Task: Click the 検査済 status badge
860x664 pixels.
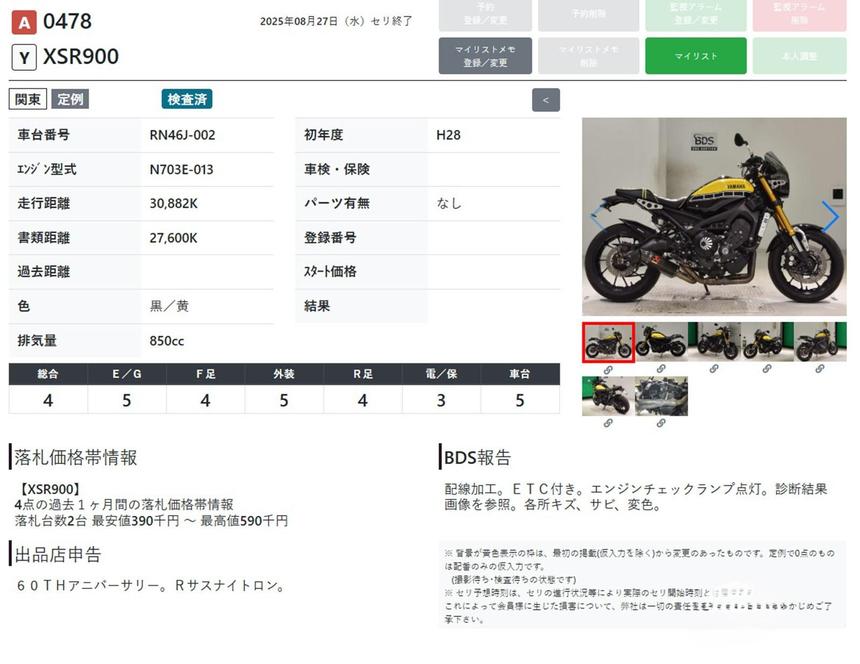Action: point(187,99)
